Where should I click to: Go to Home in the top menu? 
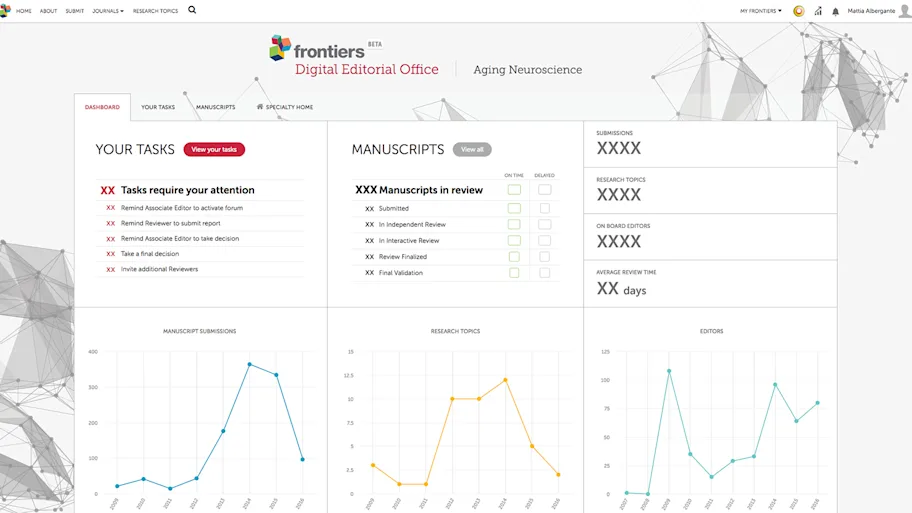[24, 11]
